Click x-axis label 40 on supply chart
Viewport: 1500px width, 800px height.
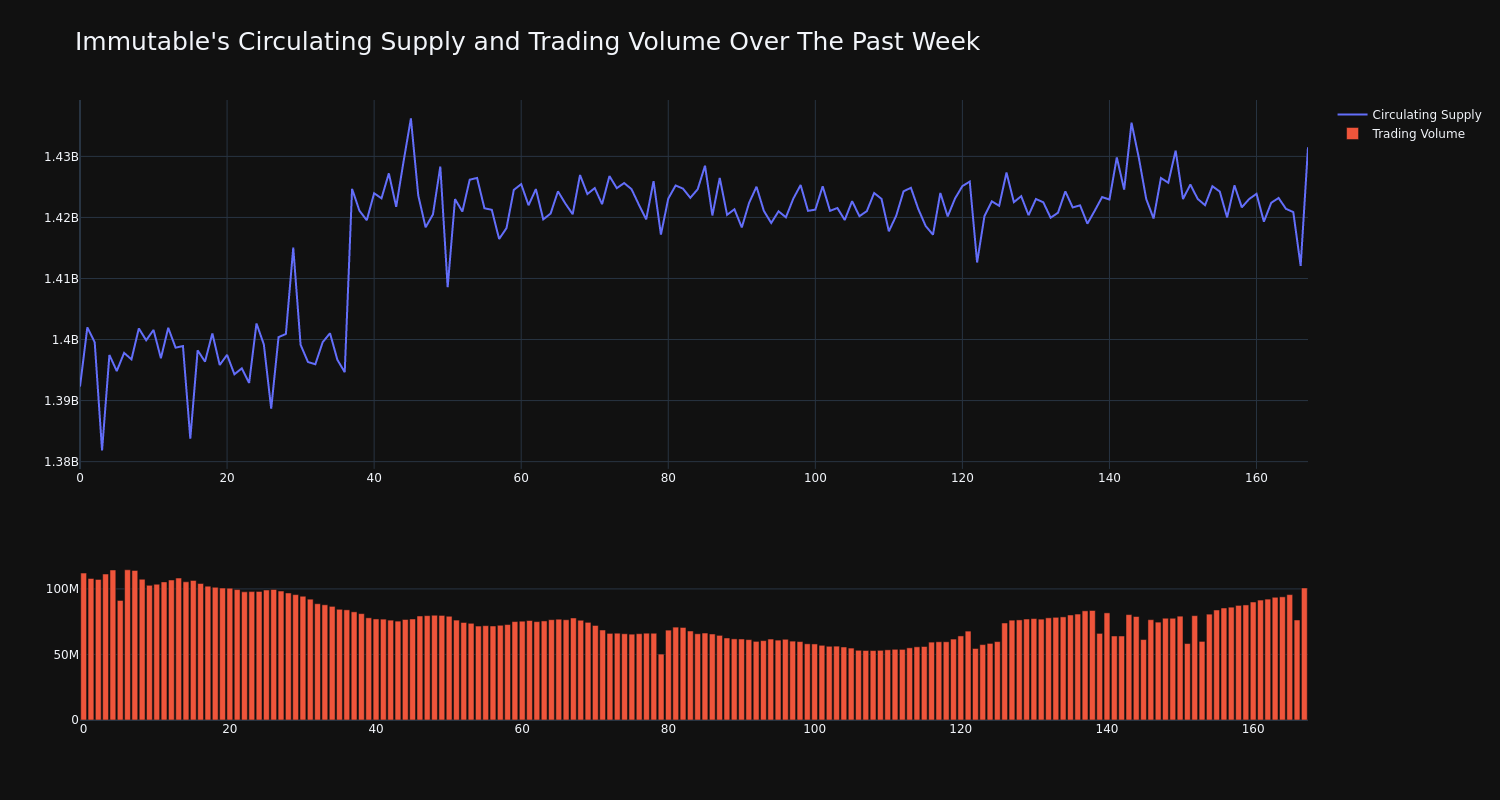point(374,478)
